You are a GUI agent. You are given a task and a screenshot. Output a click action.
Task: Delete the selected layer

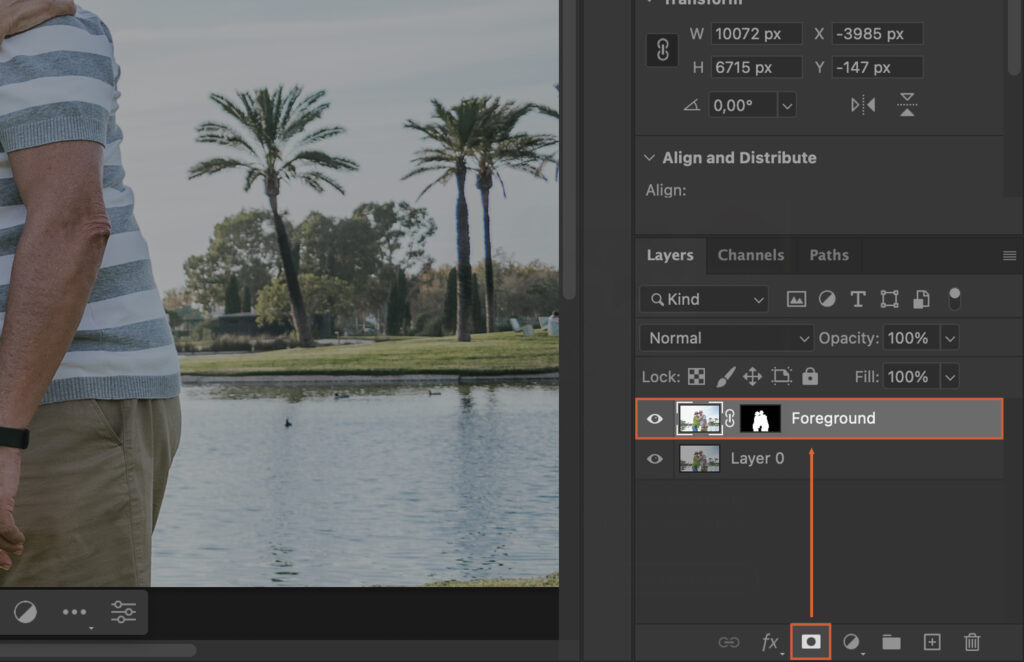point(971,643)
